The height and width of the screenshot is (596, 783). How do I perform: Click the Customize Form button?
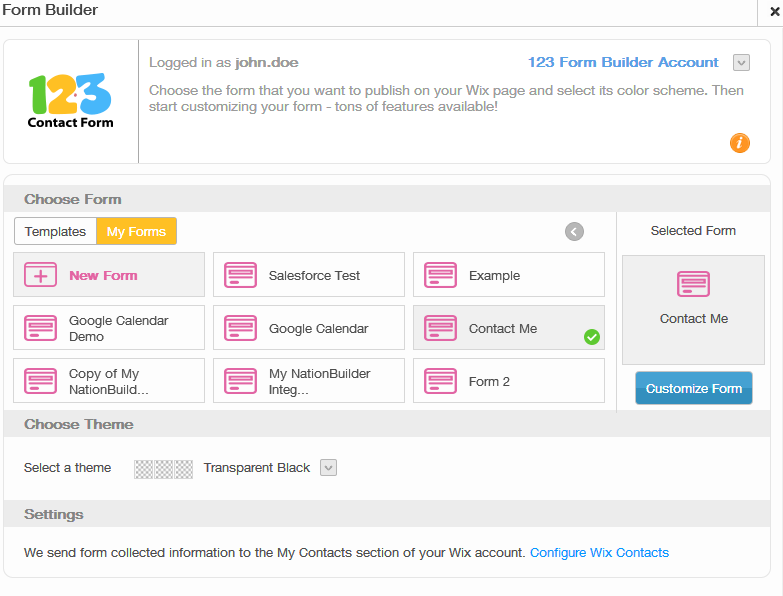click(694, 388)
